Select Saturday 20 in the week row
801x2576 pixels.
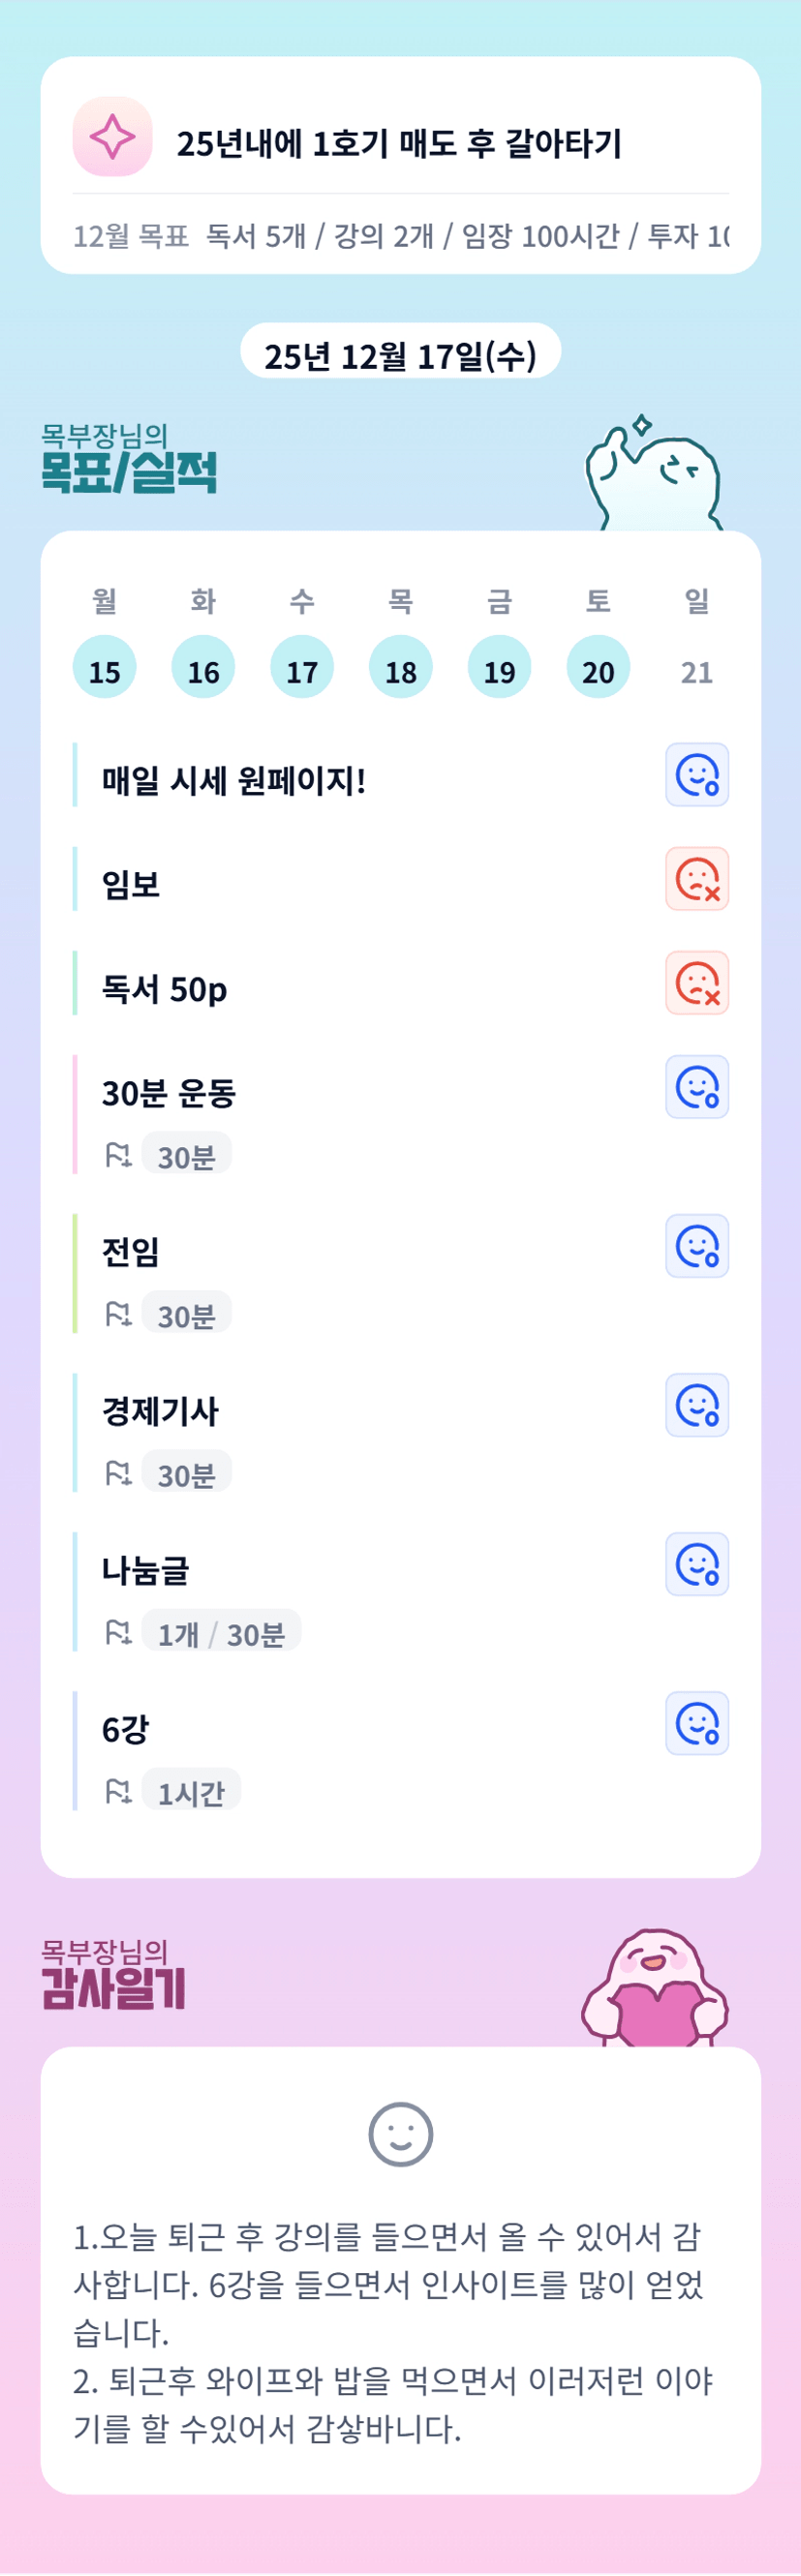[x=598, y=667]
